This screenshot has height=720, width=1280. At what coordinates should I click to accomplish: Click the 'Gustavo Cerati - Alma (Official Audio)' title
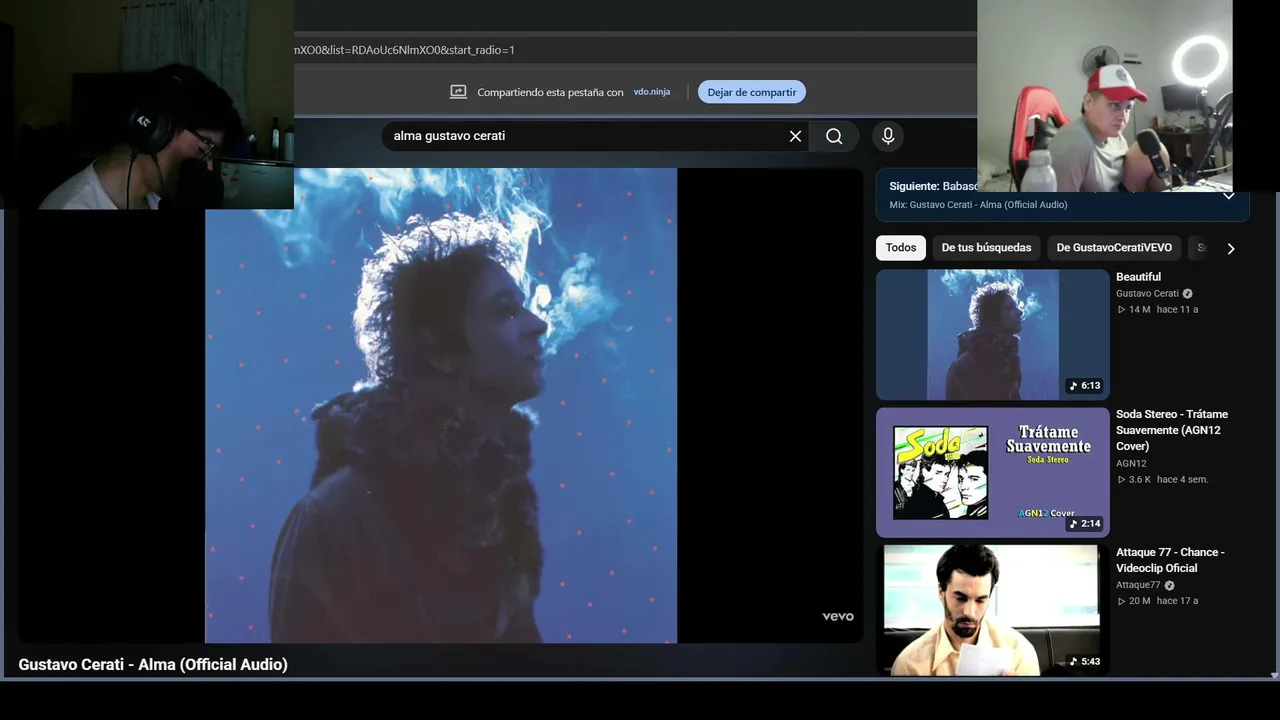click(x=153, y=664)
